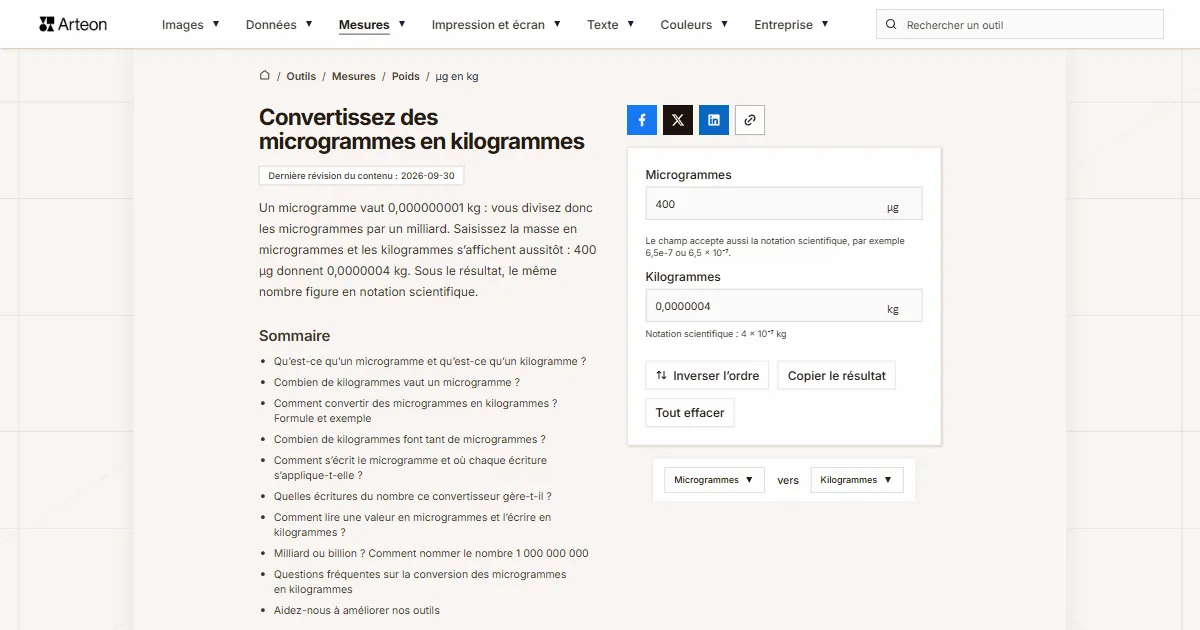Open the Poids breadcrumb link
The image size is (1200, 630).
pos(406,76)
